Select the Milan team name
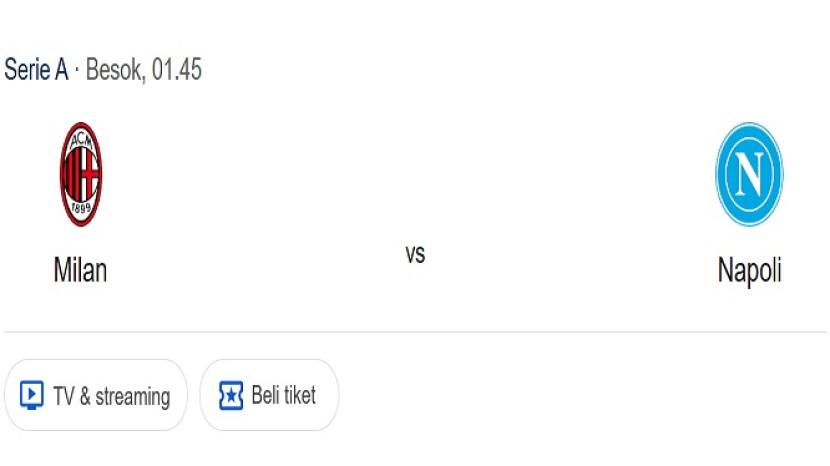This screenshot has width=830, height=466. (80, 270)
